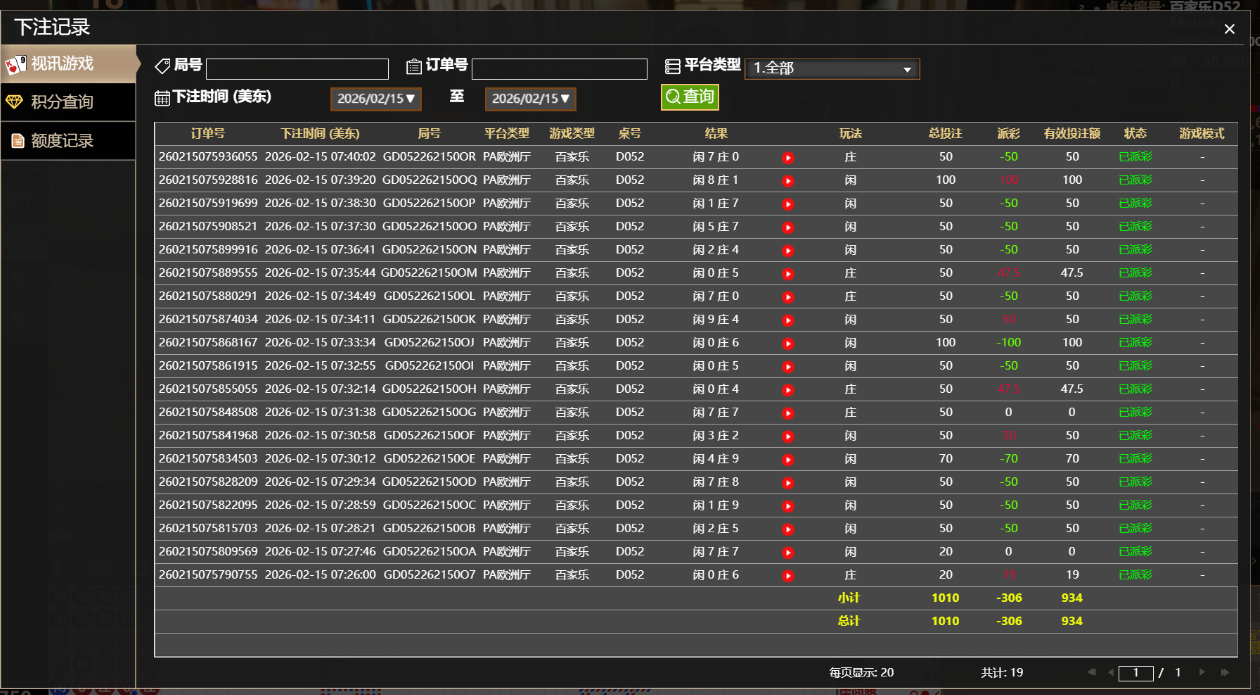
Task: Click the 局号 tag icon beside its input
Action: (x=162, y=65)
